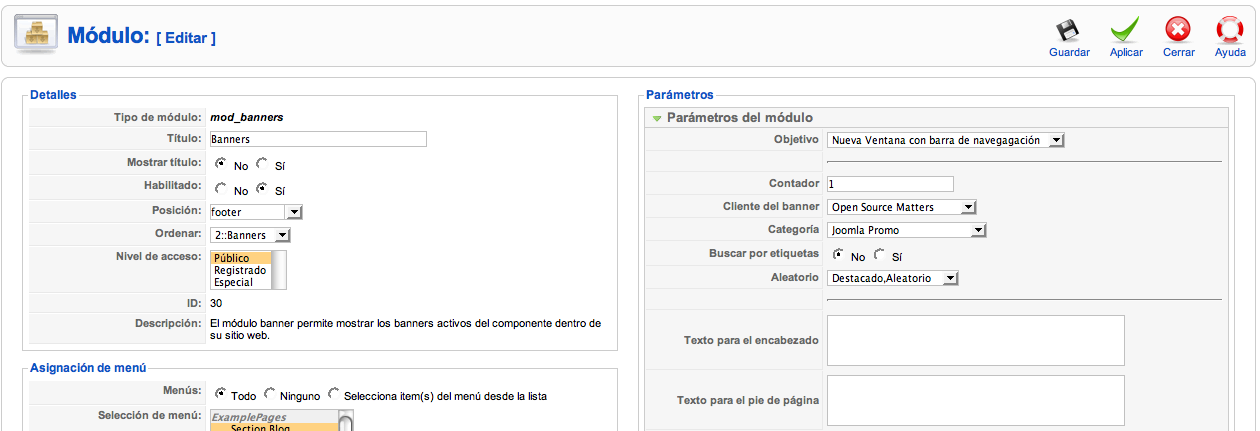Select Registrado in Nivel de acceso list

(240, 270)
